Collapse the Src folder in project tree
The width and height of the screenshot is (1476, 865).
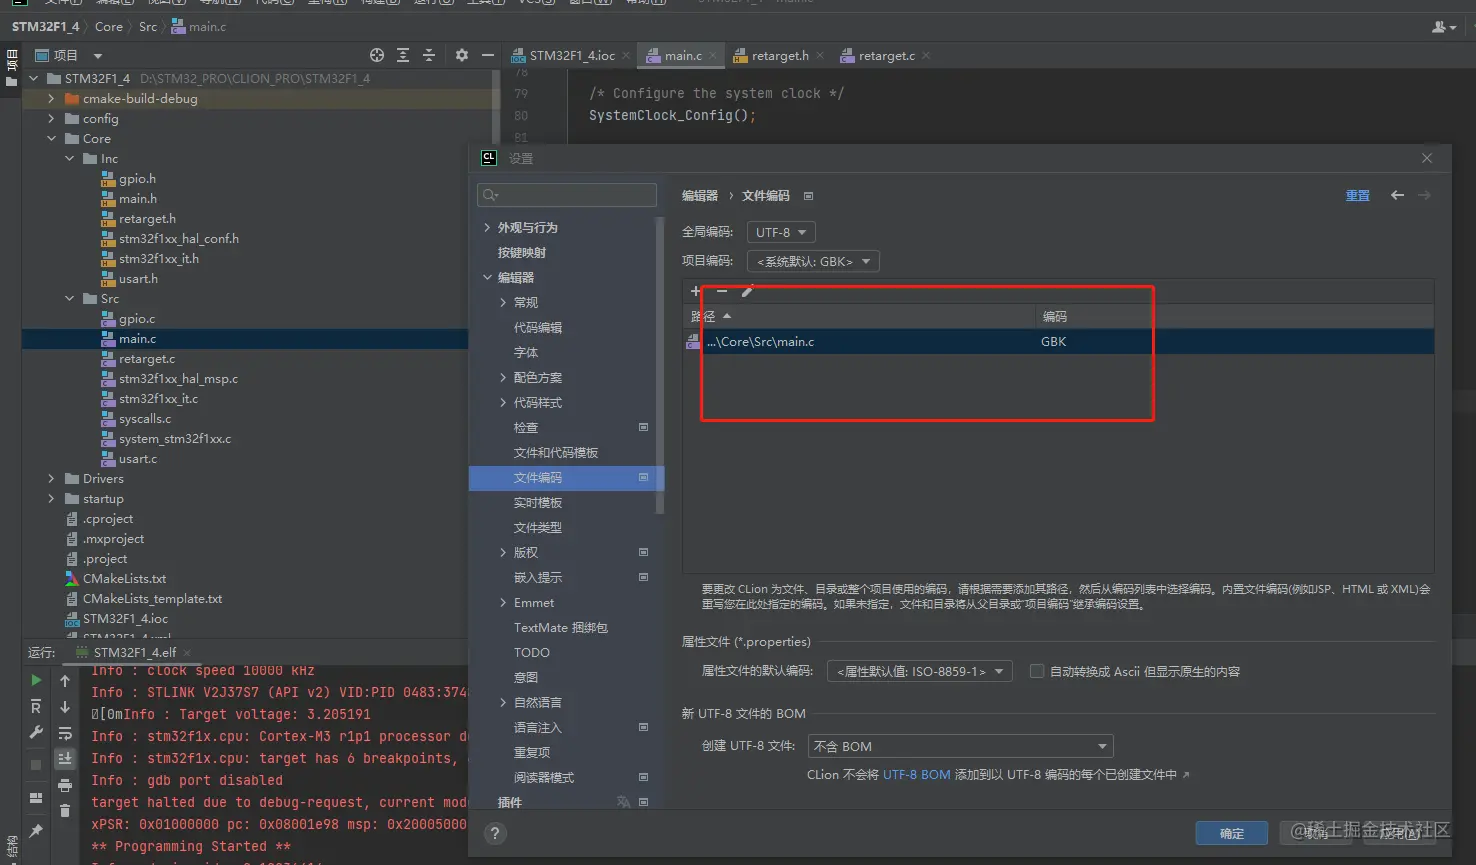tap(69, 299)
